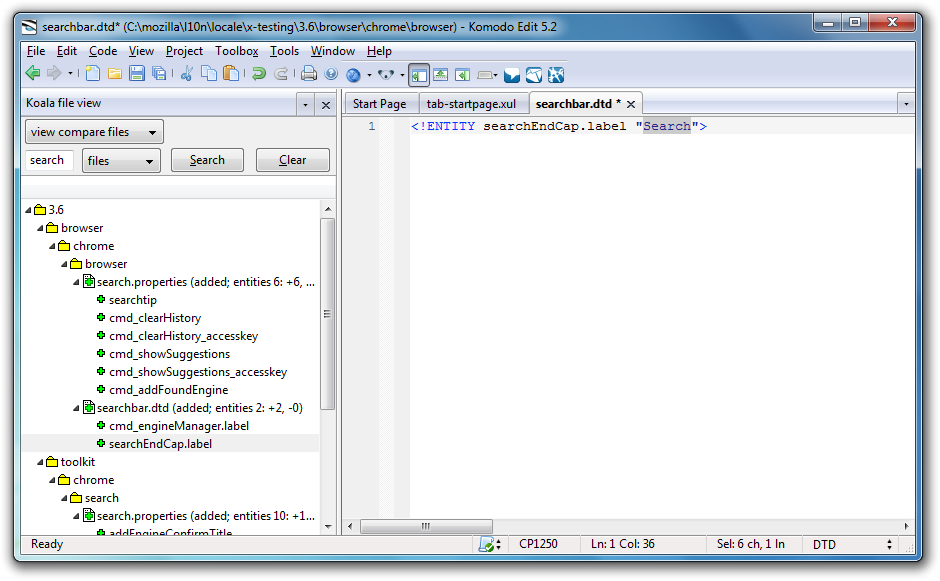Select cmd_engineManager.label entity
Screen dimensions: 940x581
pyautogui.click(x=179, y=426)
